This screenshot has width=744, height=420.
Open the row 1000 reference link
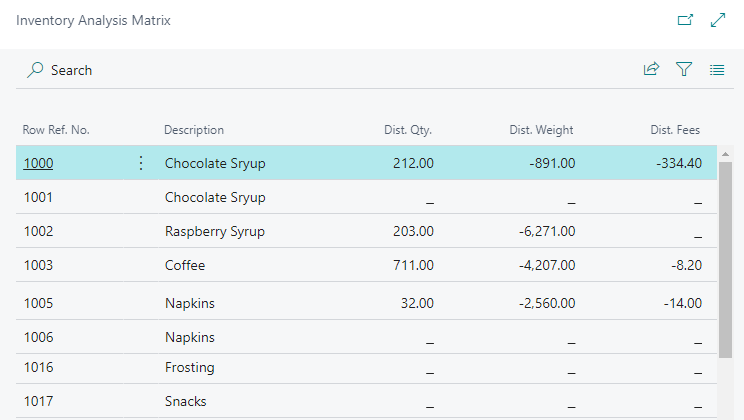(38, 163)
